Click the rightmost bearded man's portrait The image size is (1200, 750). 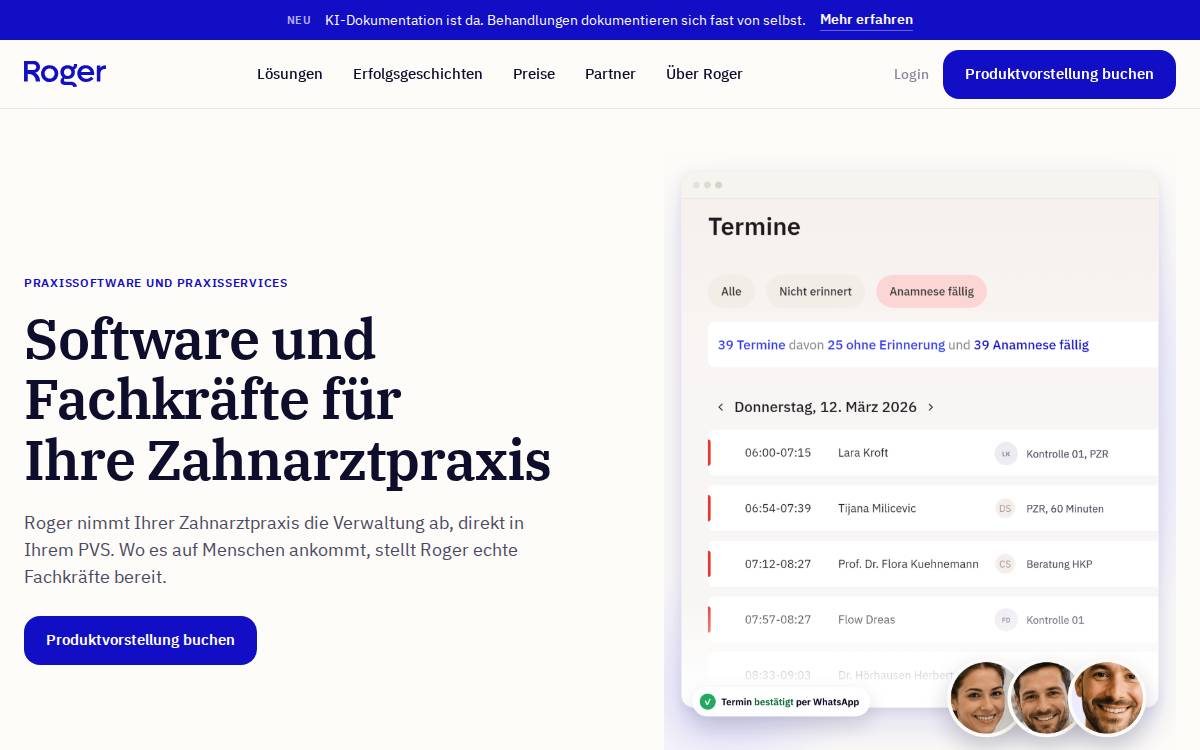[x=1107, y=698]
